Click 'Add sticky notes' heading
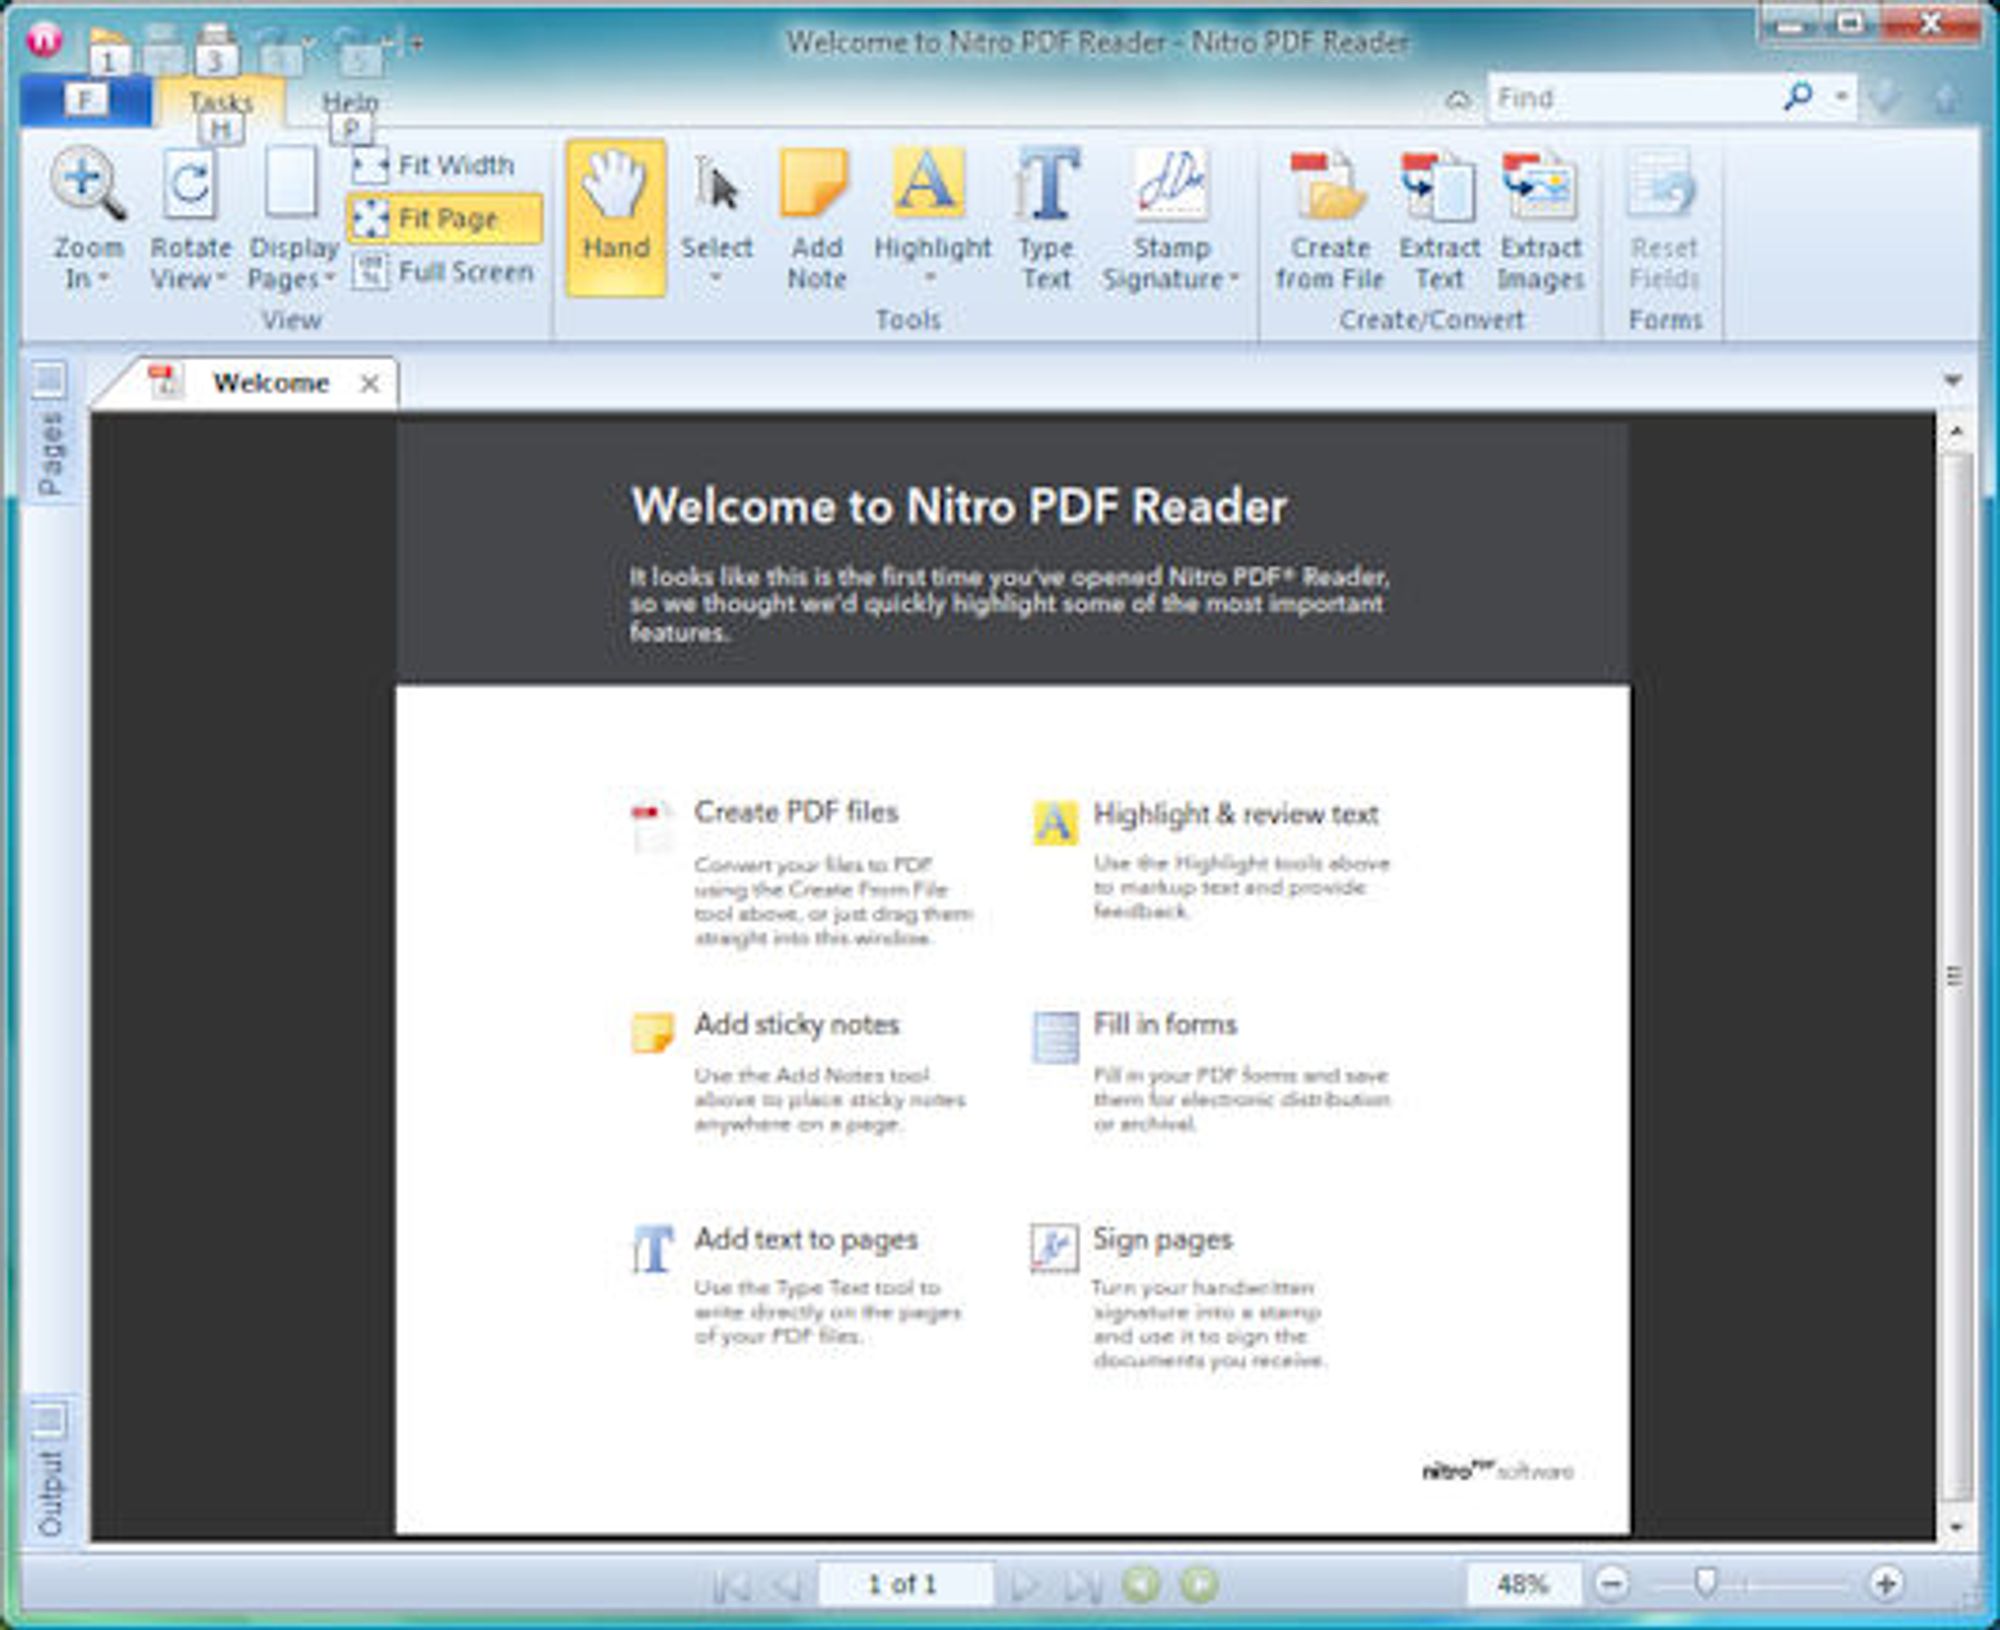The image size is (2000, 1630). [x=797, y=1025]
